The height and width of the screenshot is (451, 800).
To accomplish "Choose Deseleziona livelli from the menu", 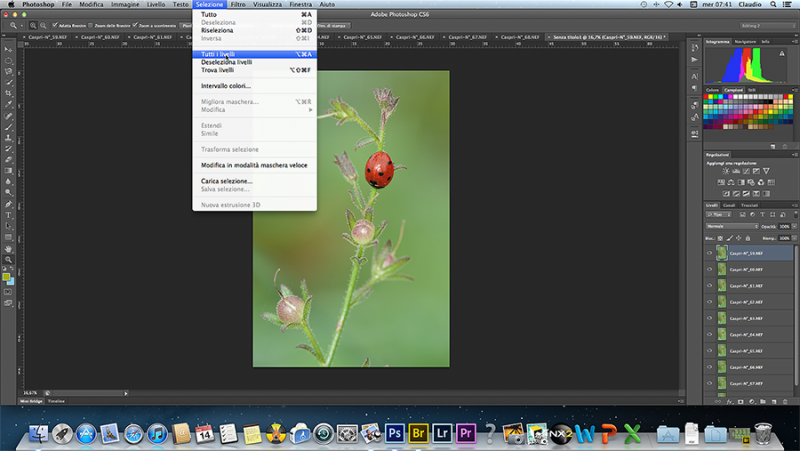I will pyautogui.click(x=255, y=62).
